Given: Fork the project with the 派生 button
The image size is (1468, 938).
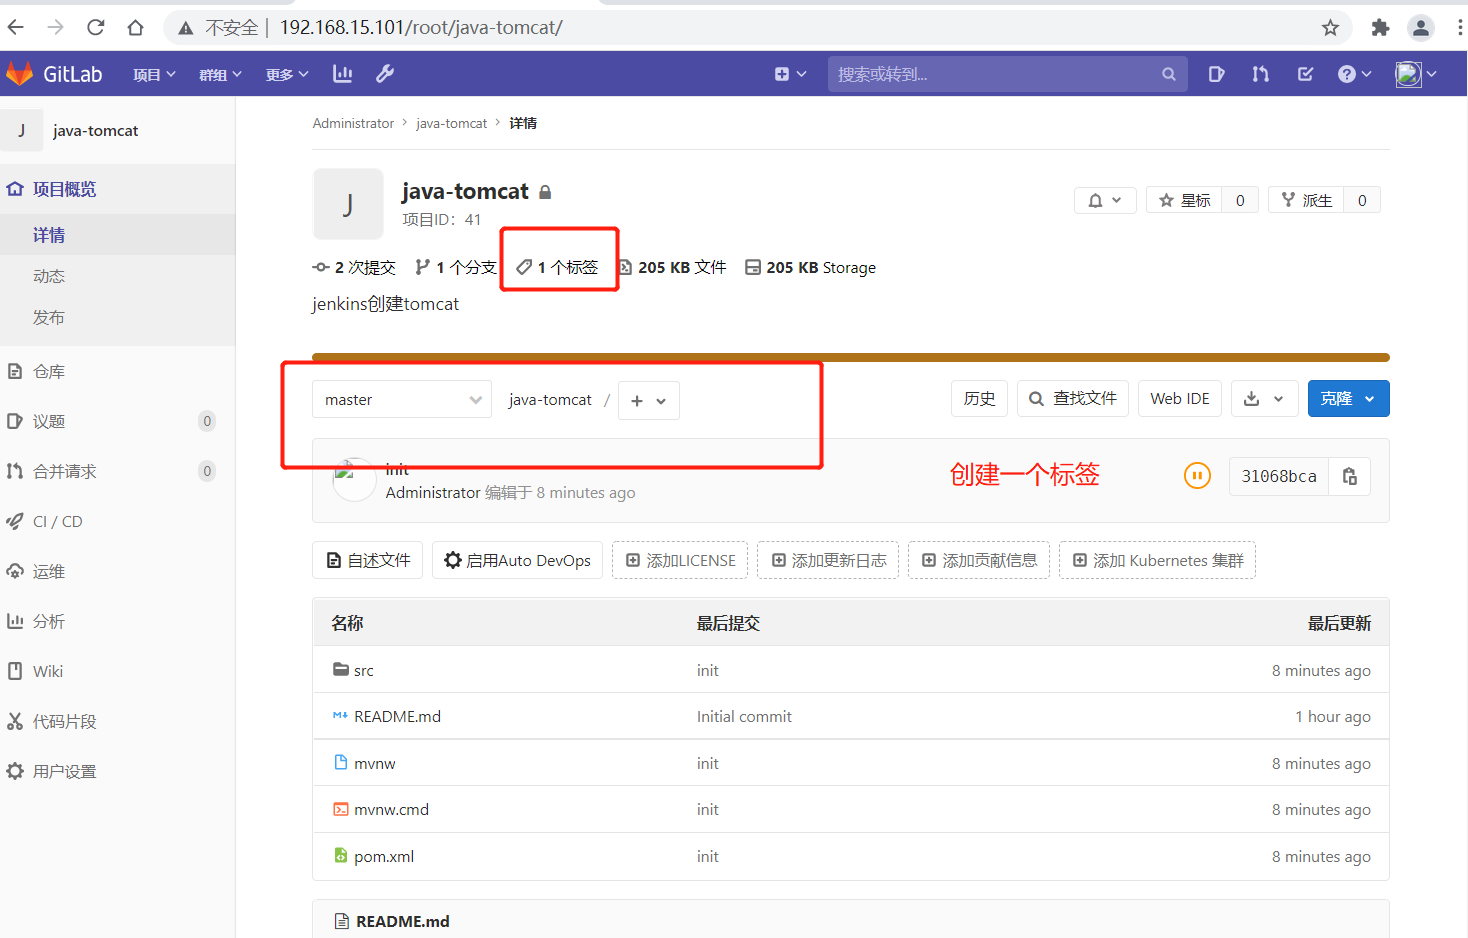Looking at the screenshot, I should [x=1306, y=200].
